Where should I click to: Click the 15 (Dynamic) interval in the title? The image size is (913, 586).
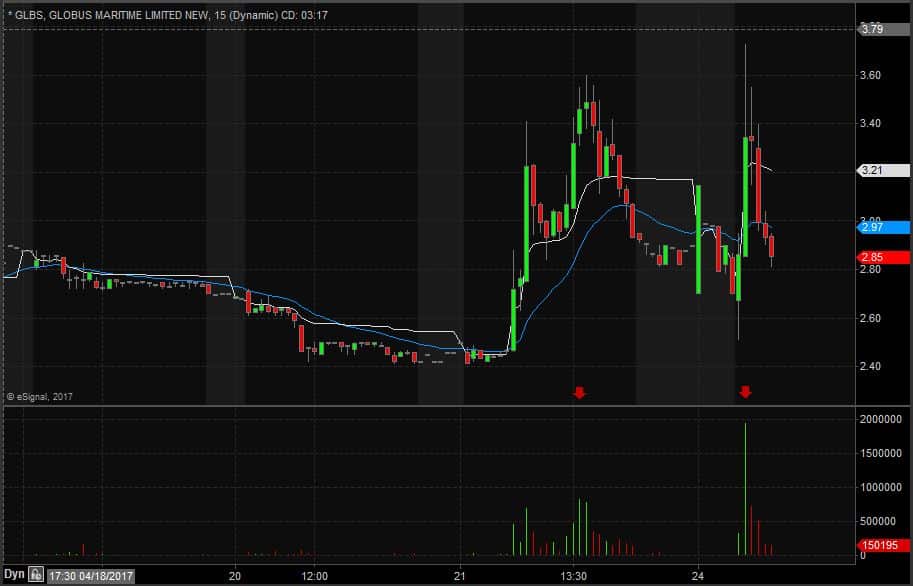tap(245, 15)
